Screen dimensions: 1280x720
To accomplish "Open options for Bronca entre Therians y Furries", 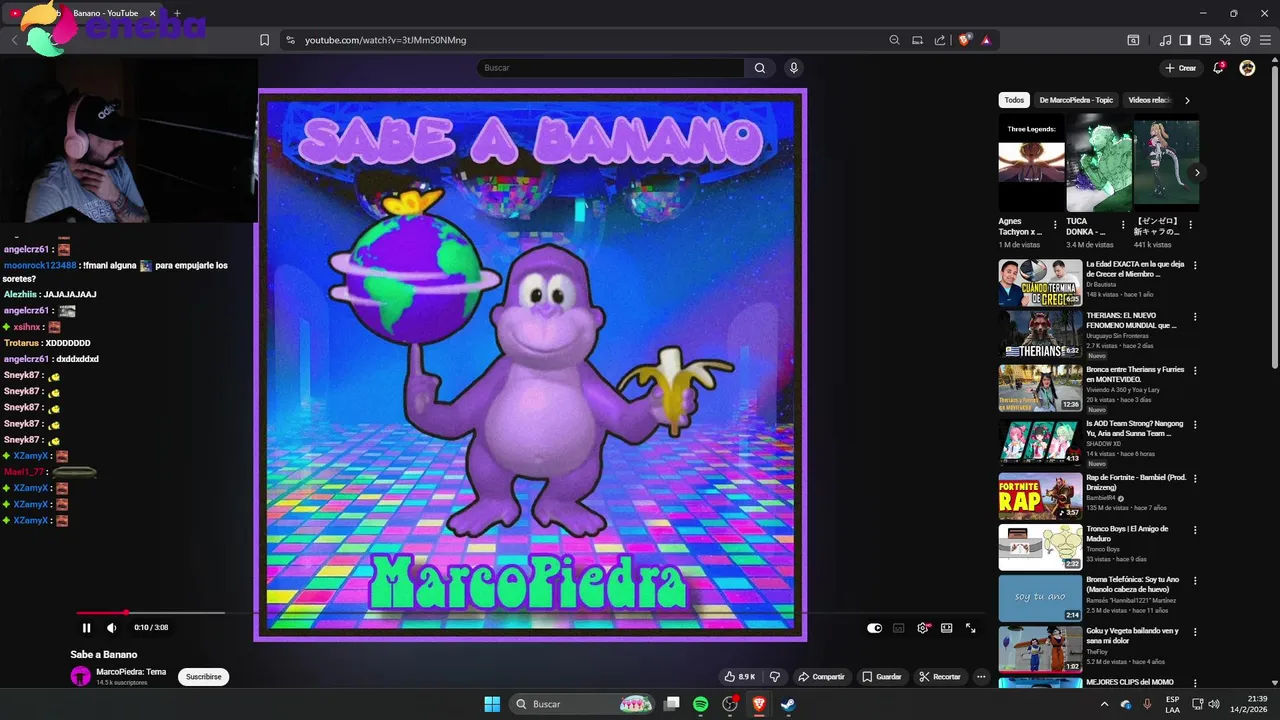I will pyautogui.click(x=1195, y=370).
